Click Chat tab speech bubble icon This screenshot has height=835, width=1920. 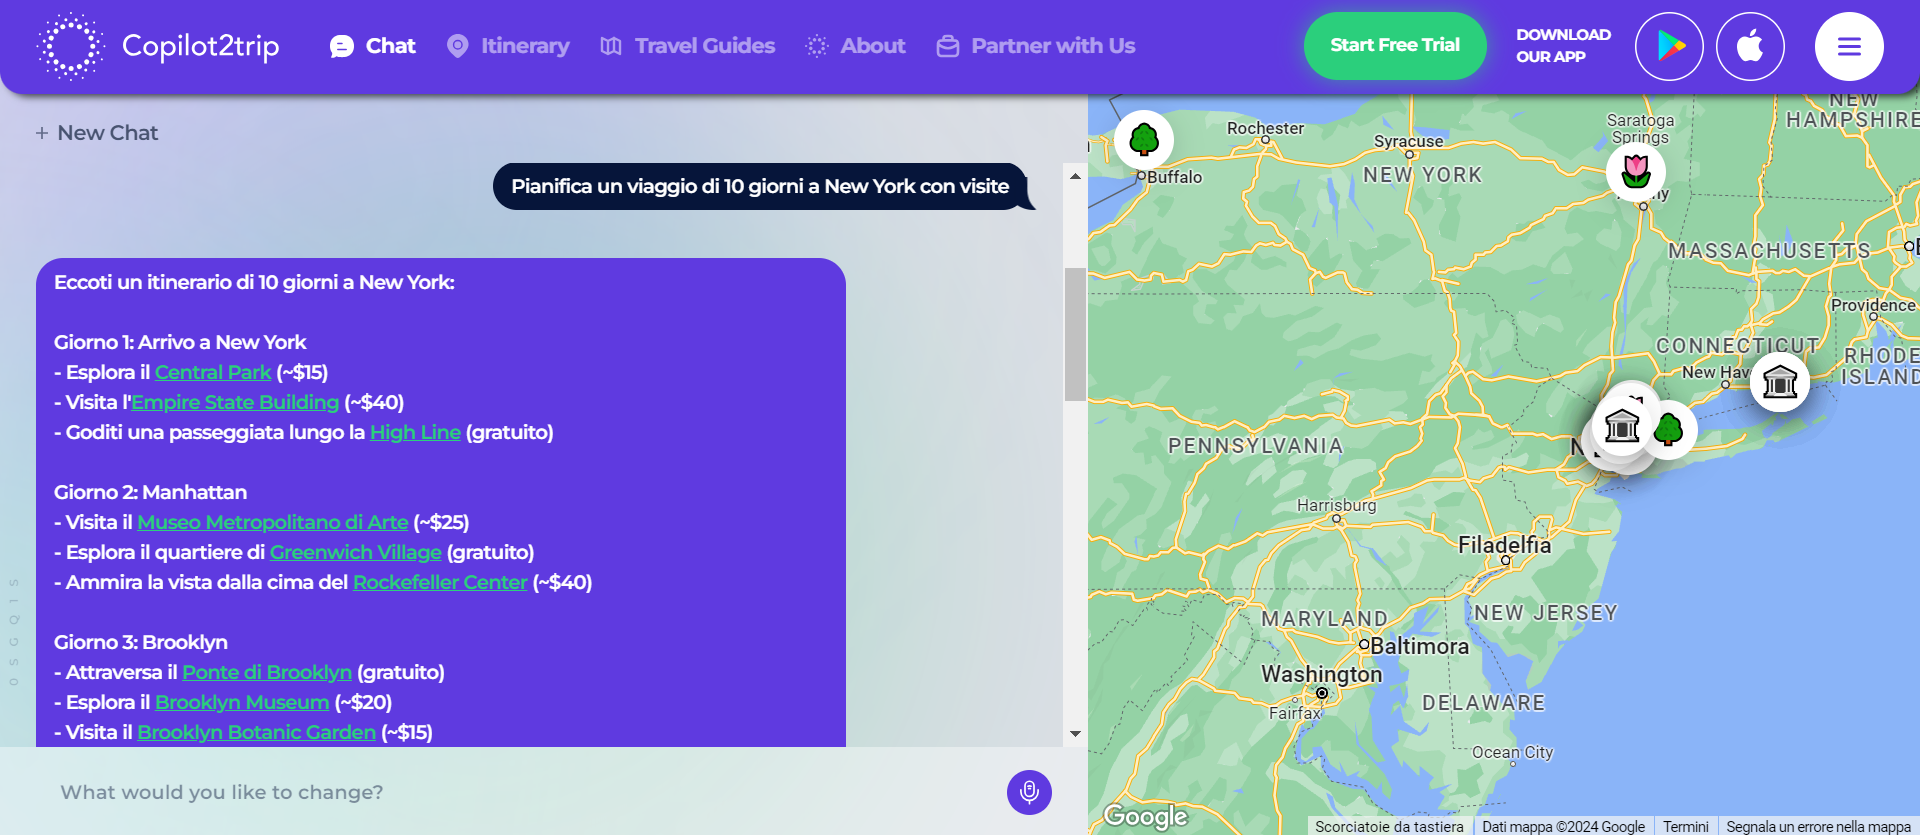[x=342, y=46]
